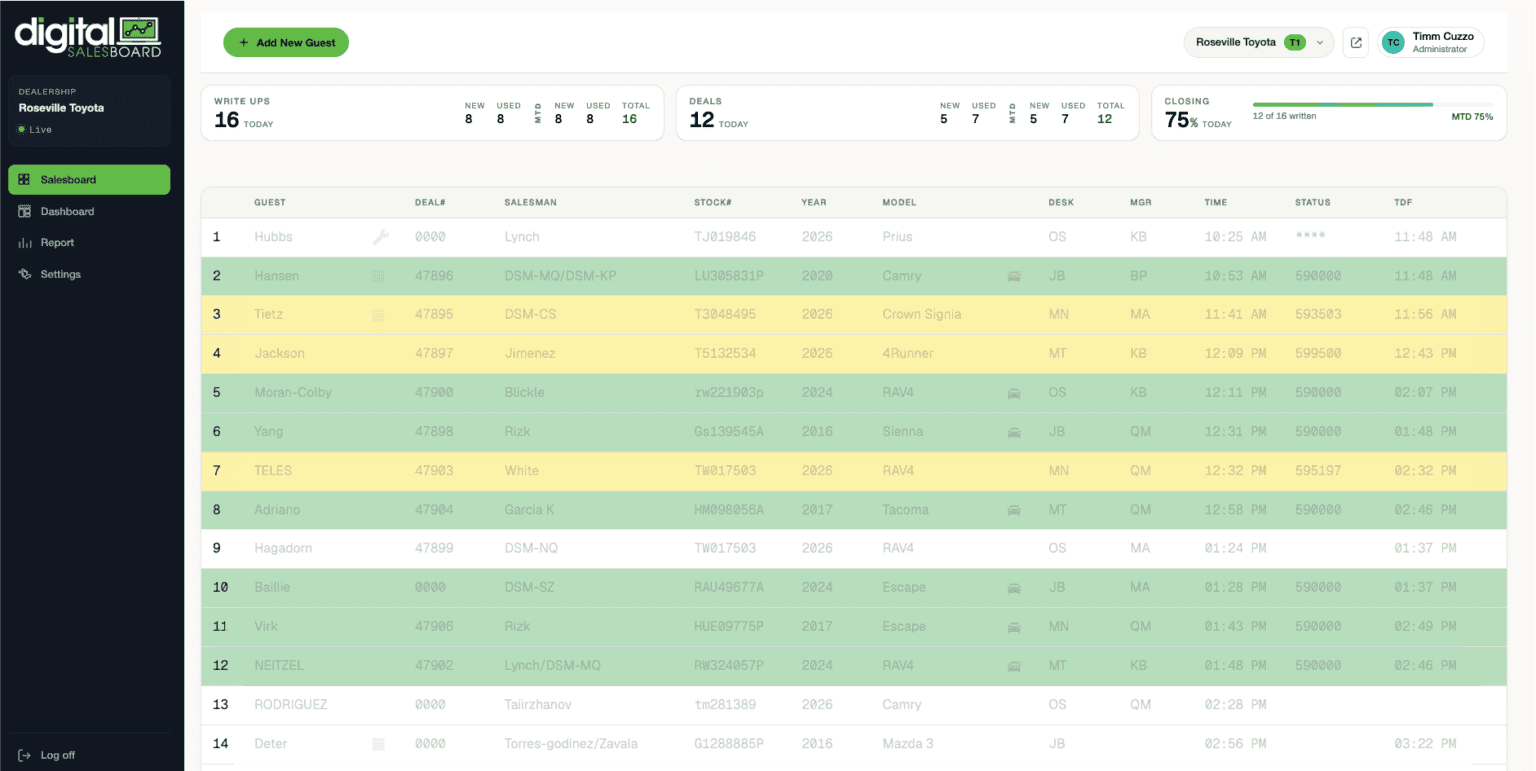Click the TC avatar circle

click(1393, 42)
